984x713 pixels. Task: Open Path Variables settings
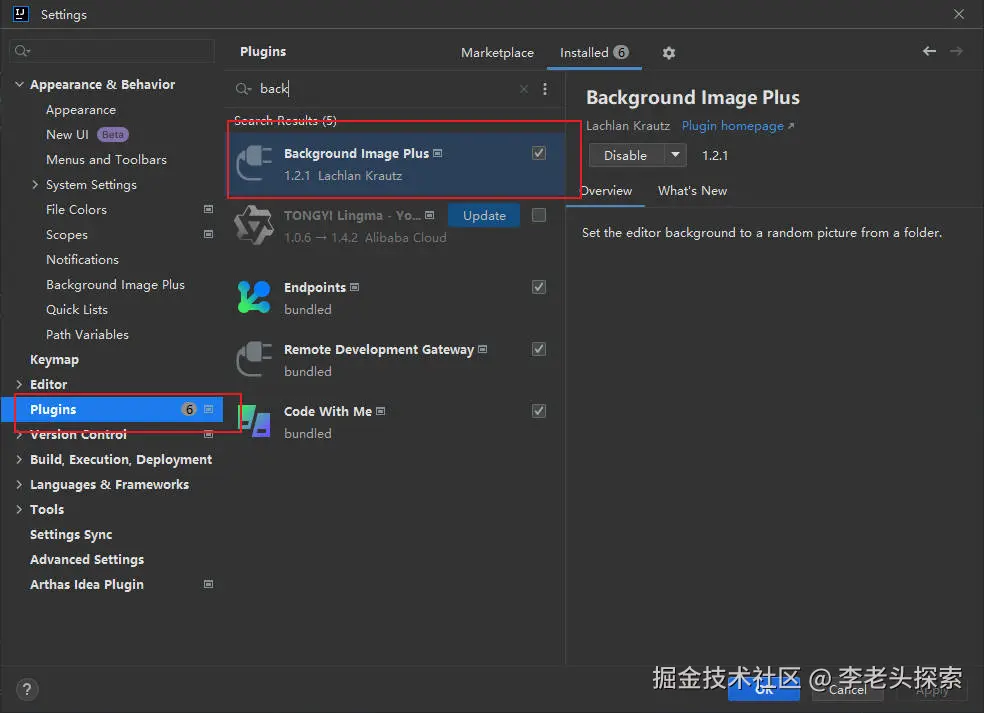[x=87, y=335]
